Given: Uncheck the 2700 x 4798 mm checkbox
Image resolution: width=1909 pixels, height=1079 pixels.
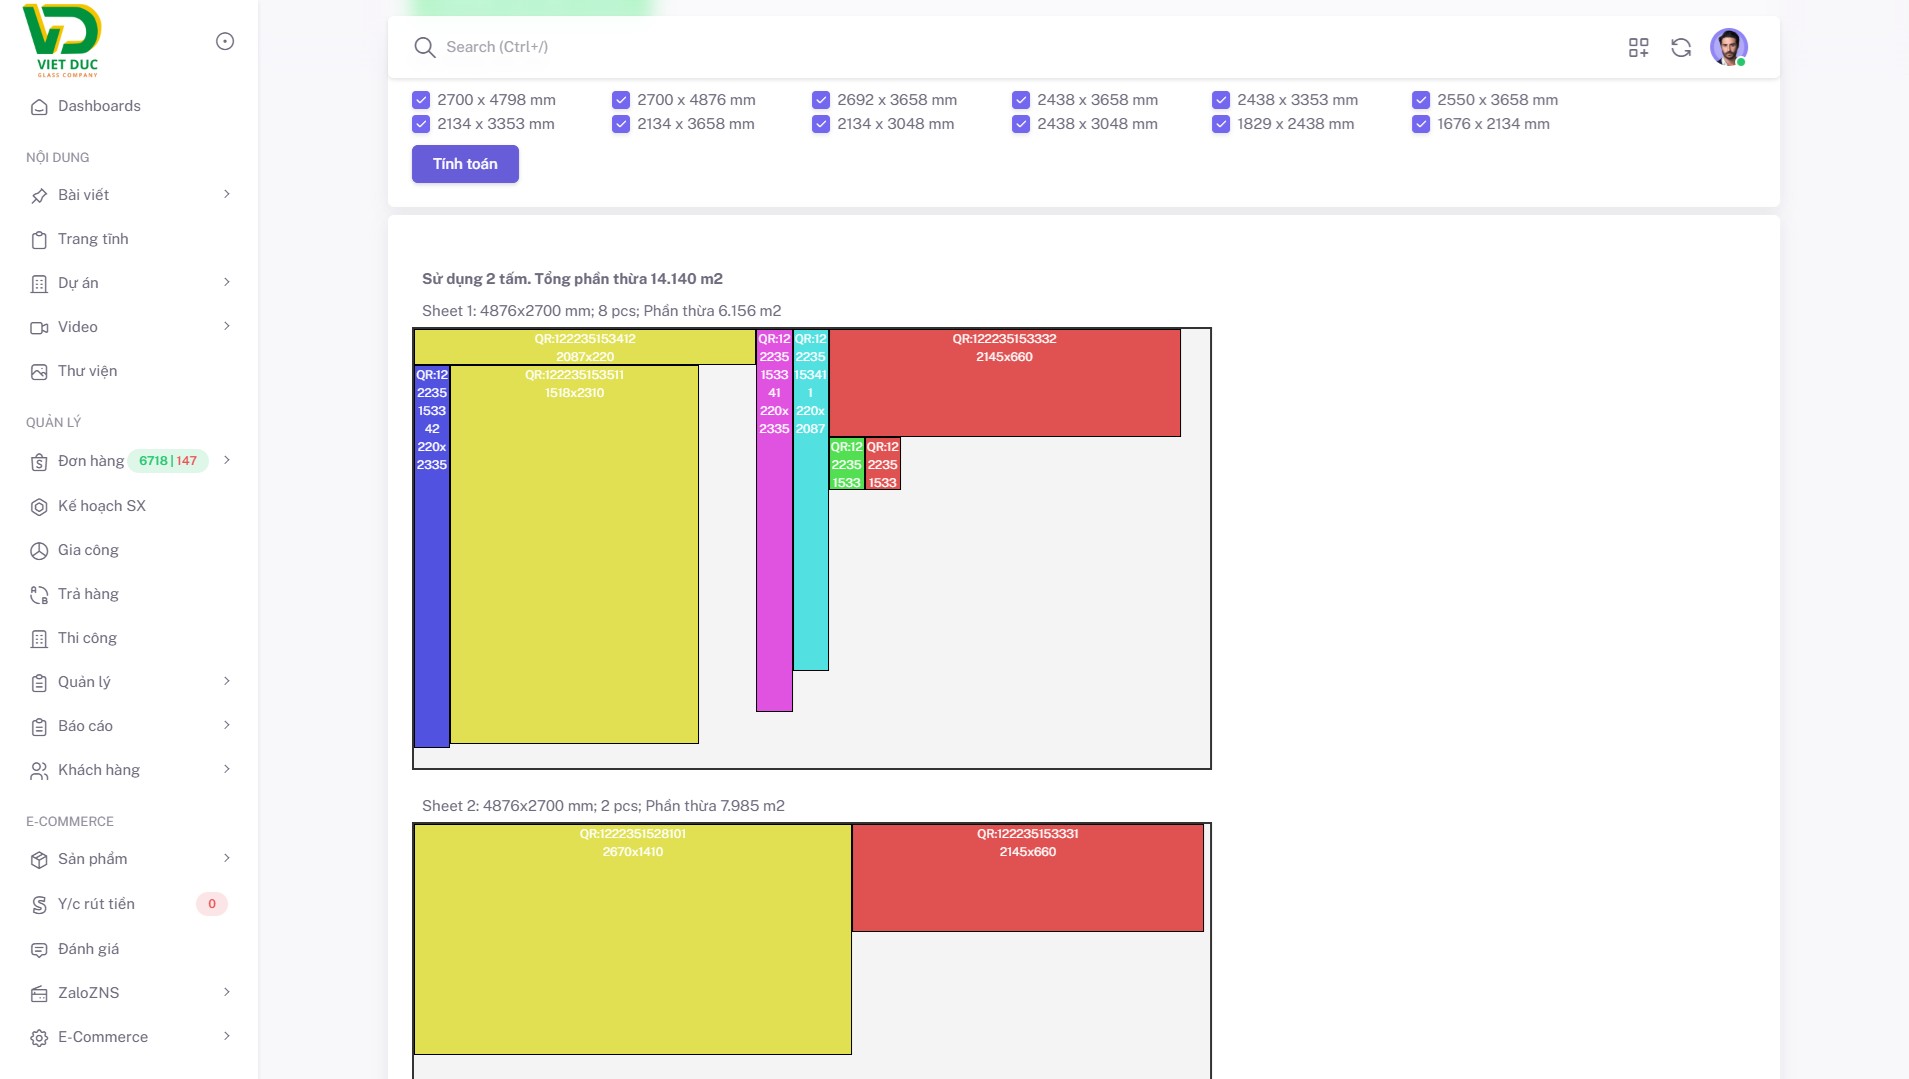Looking at the screenshot, I should (421, 100).
